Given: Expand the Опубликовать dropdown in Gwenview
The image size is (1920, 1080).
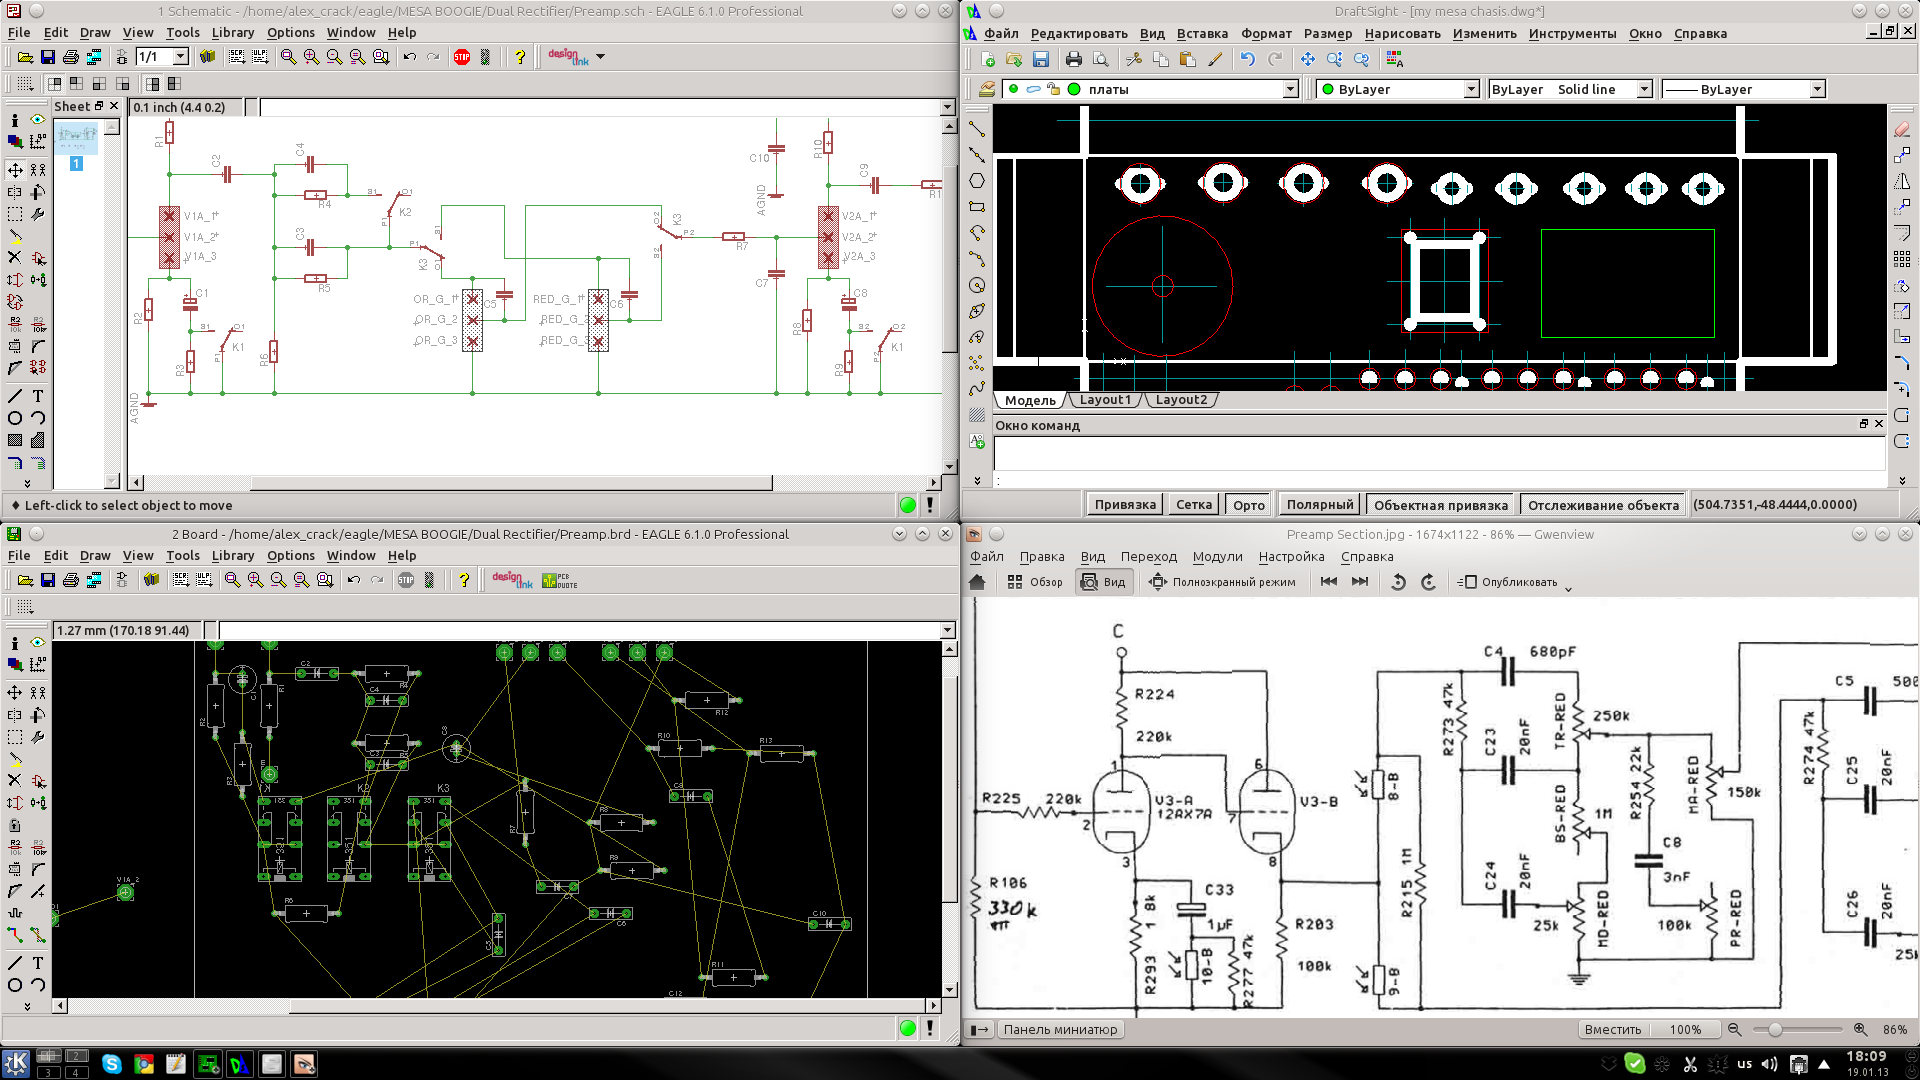Looking at the screenshot, I should coord(1568,588).
